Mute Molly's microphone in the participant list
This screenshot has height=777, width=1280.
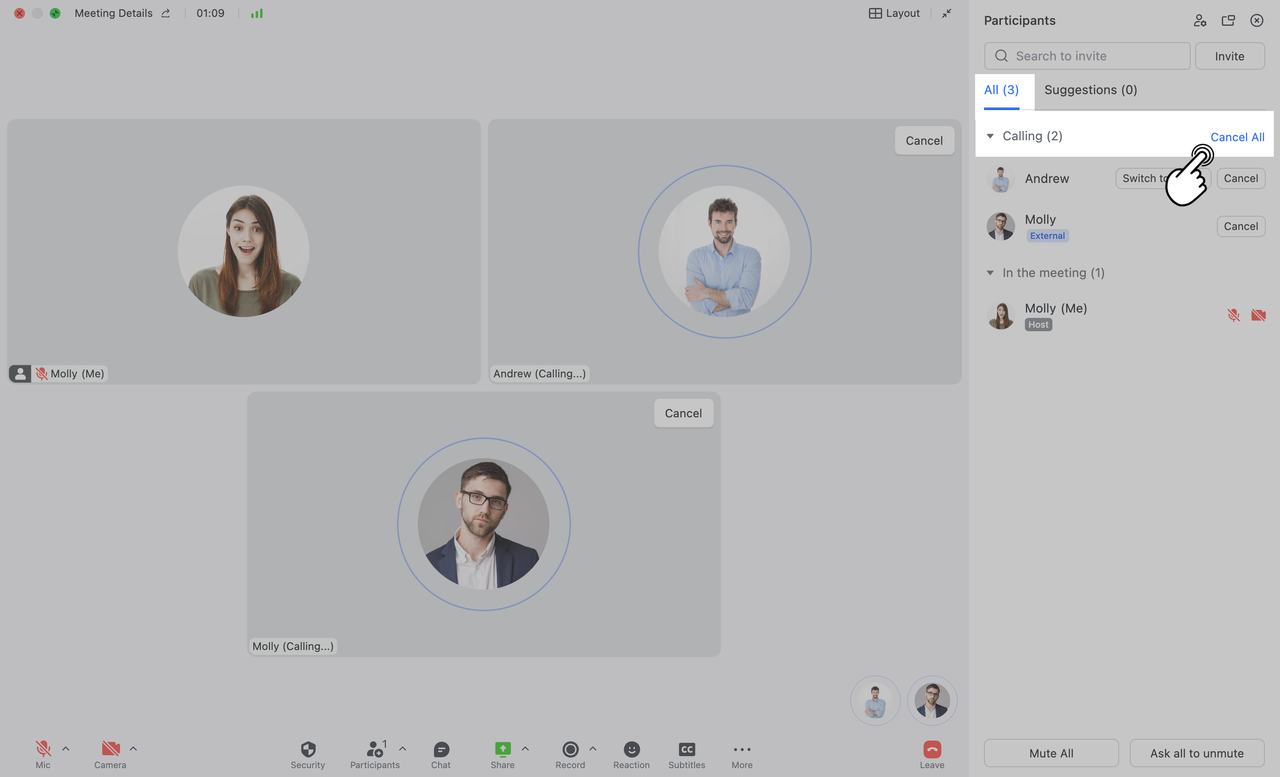pos(1233,314)
